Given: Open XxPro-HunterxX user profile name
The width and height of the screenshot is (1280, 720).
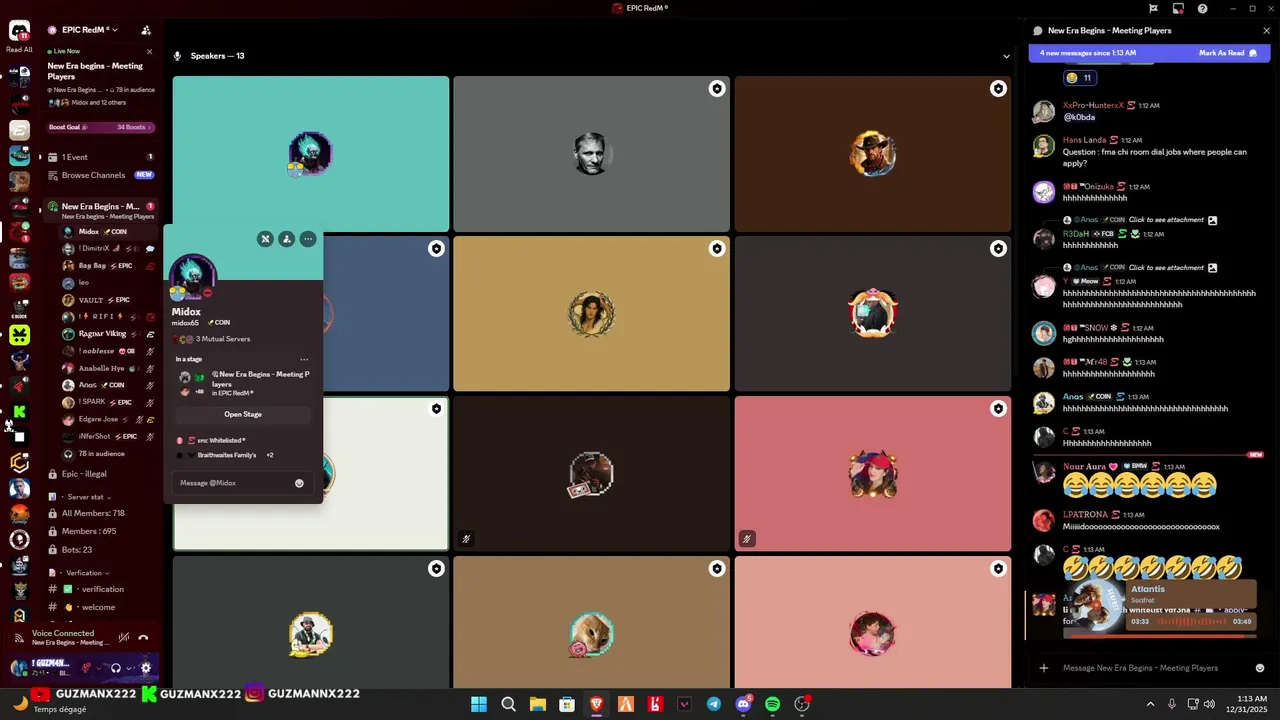Looking at the screenshot, I should pos(1093,105).
